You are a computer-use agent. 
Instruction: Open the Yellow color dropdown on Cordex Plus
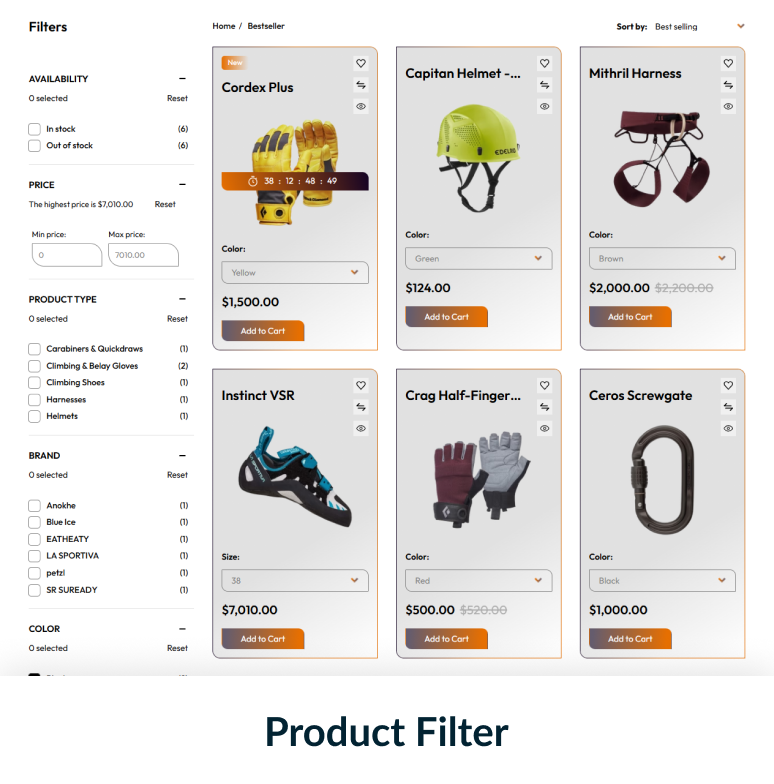(x=295, y=272)
